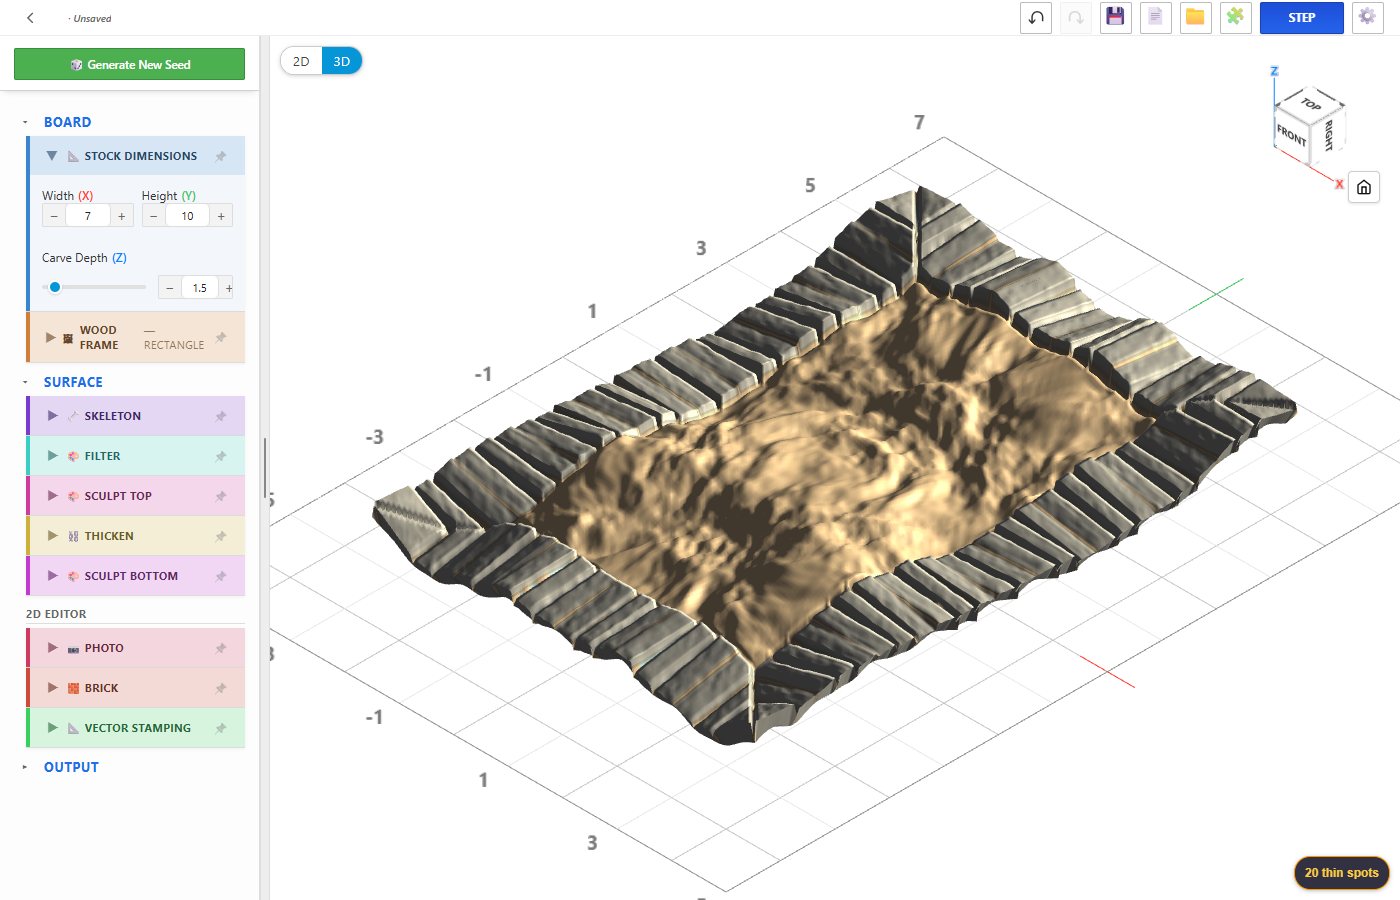Pin the Wood Frame panel
Viewport: 1400px width, 900px height.
(221, 337)
